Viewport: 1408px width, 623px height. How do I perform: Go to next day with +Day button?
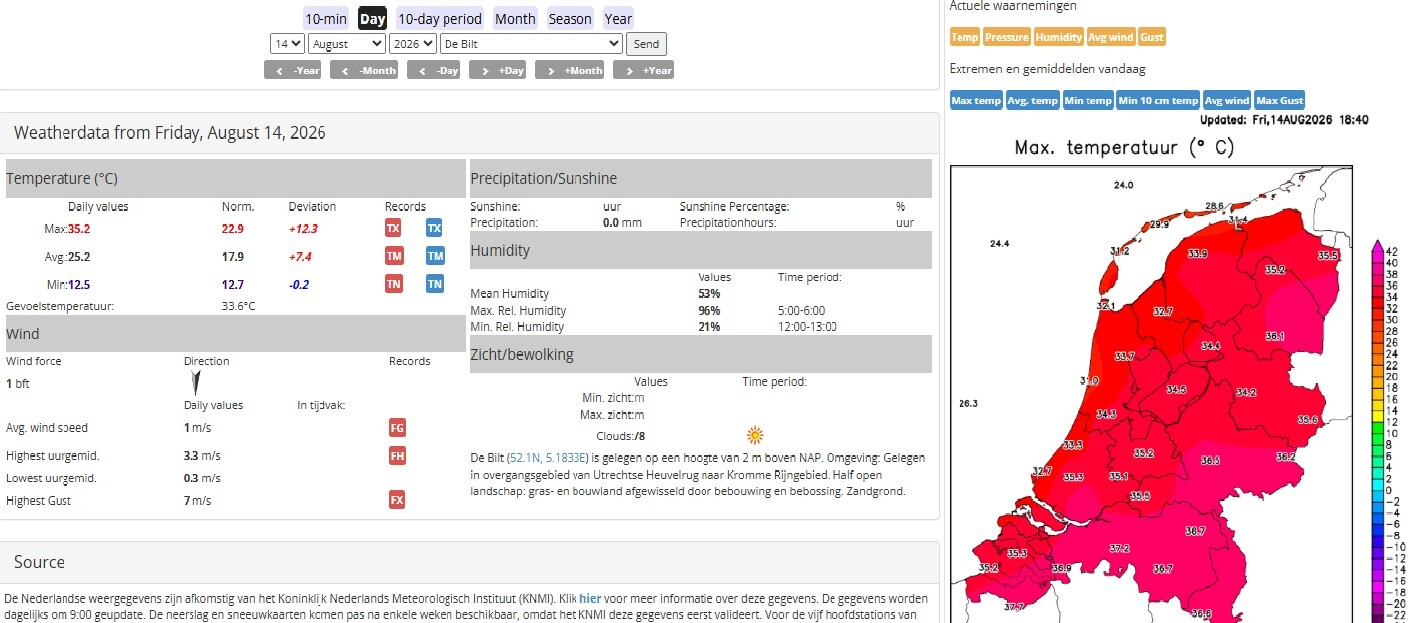point(498,70)
